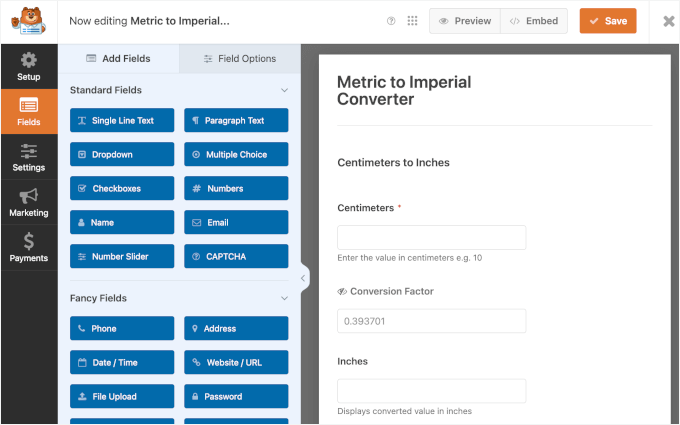Open the Marketing megaphone panel

(x=29, y=202)
